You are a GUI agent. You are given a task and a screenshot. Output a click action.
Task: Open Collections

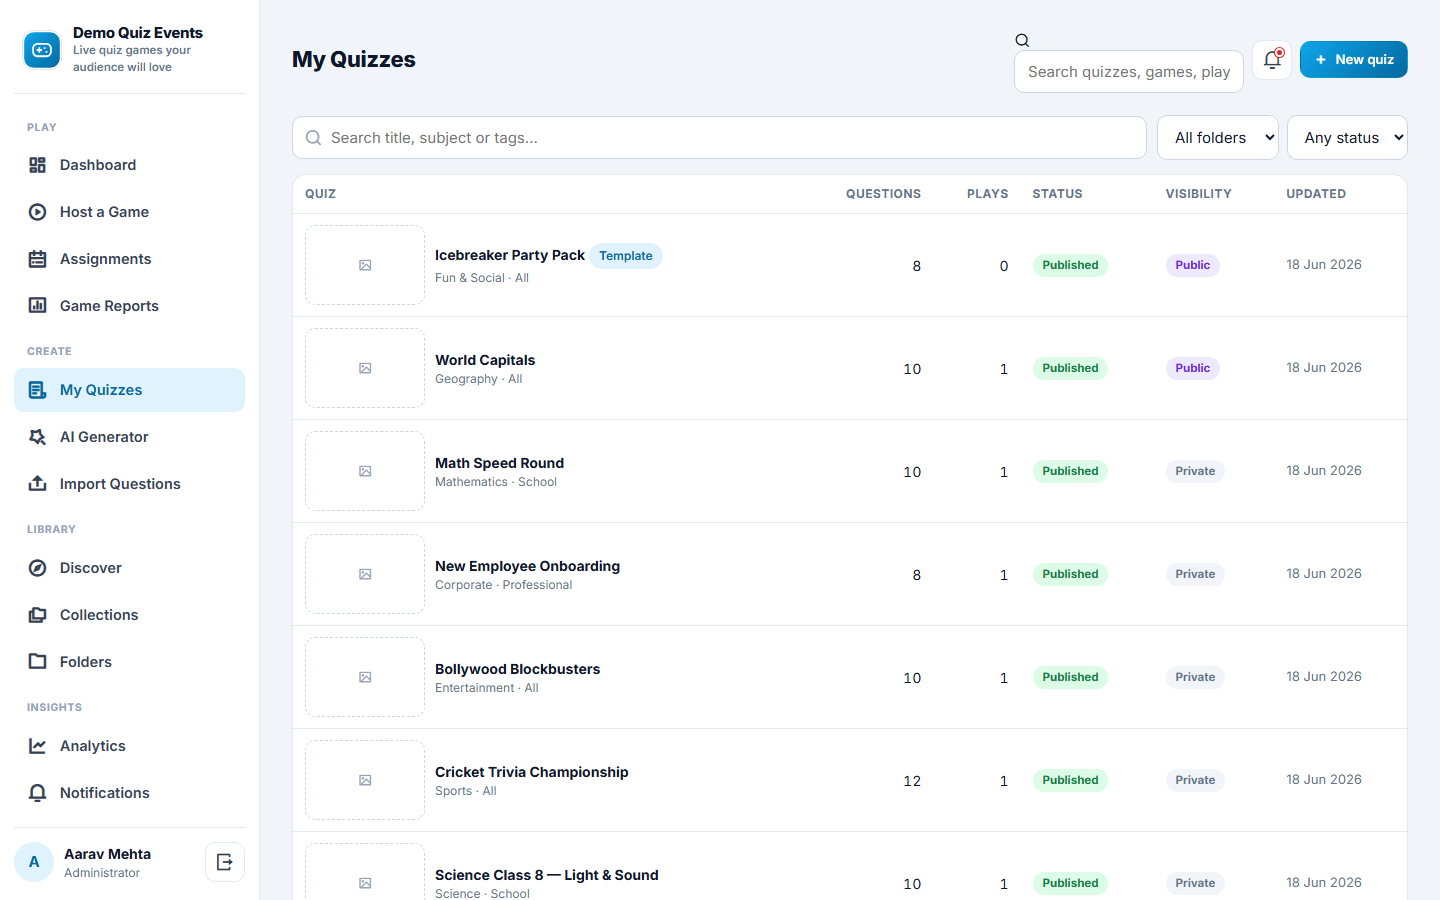pyautogui.click(x=129, y=615)
